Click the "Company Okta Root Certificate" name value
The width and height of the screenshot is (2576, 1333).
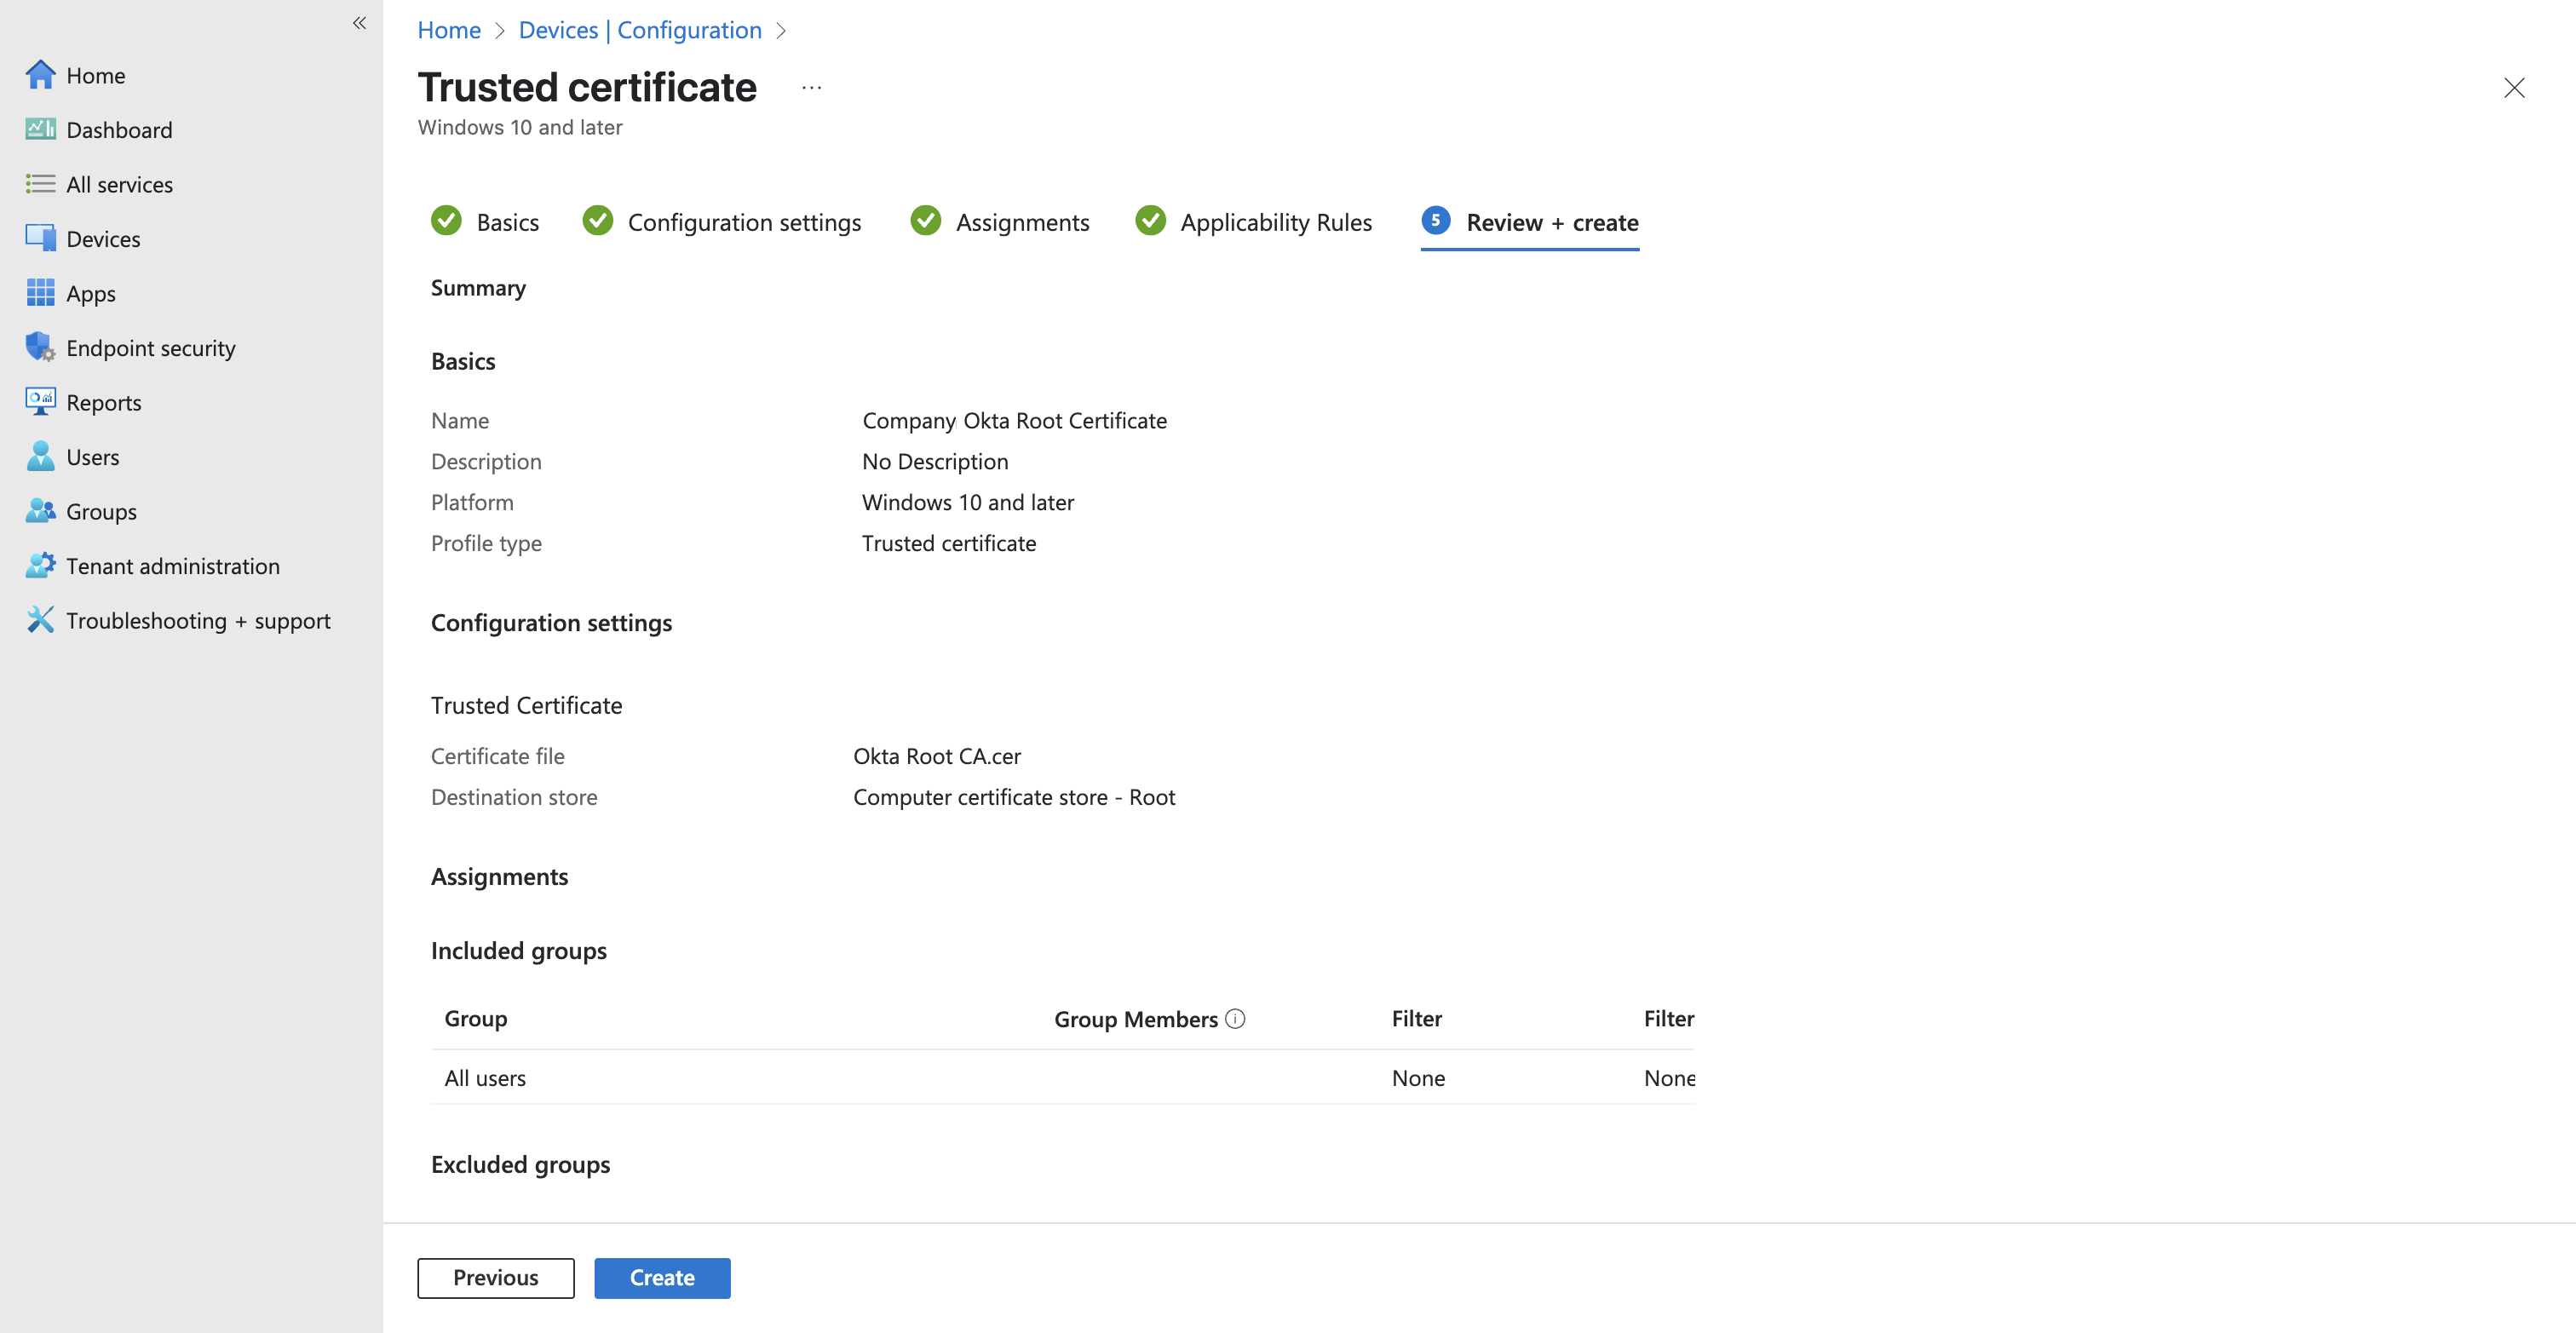coord(1014,420)
